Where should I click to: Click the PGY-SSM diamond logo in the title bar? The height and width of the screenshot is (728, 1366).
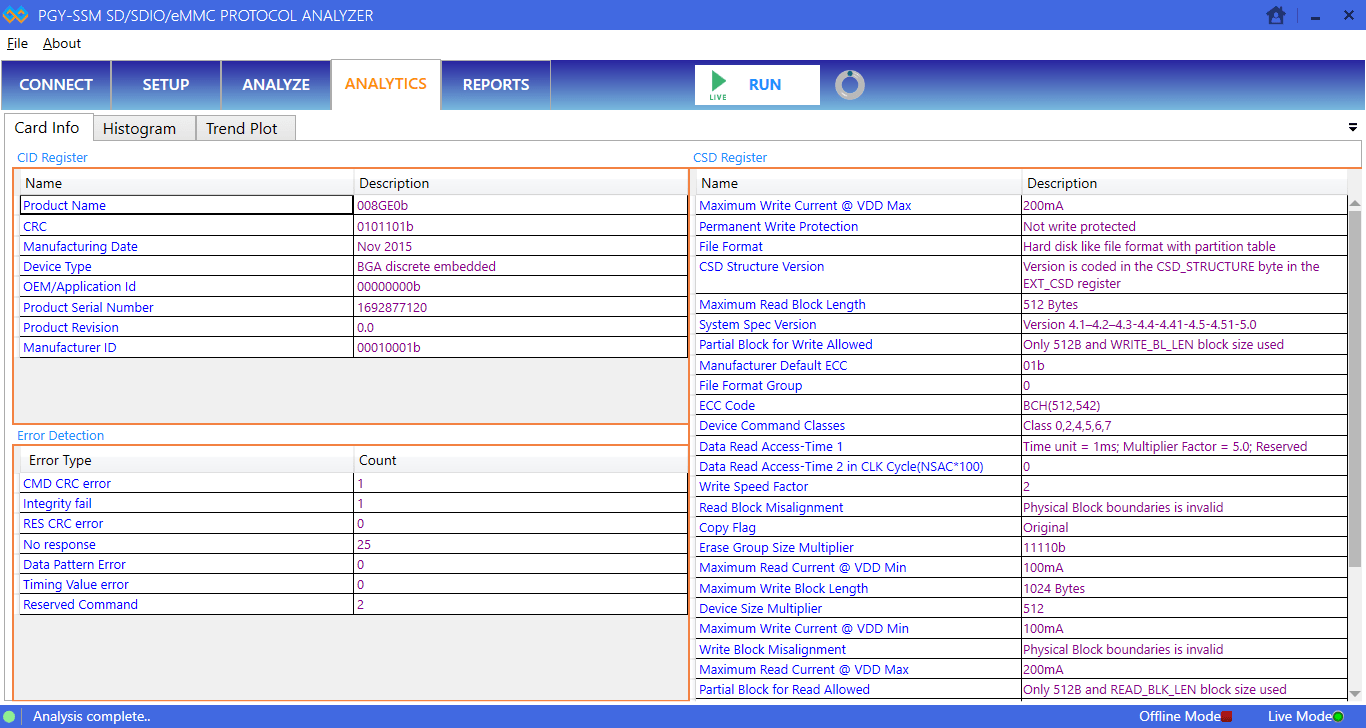click(x=16, y=15)
